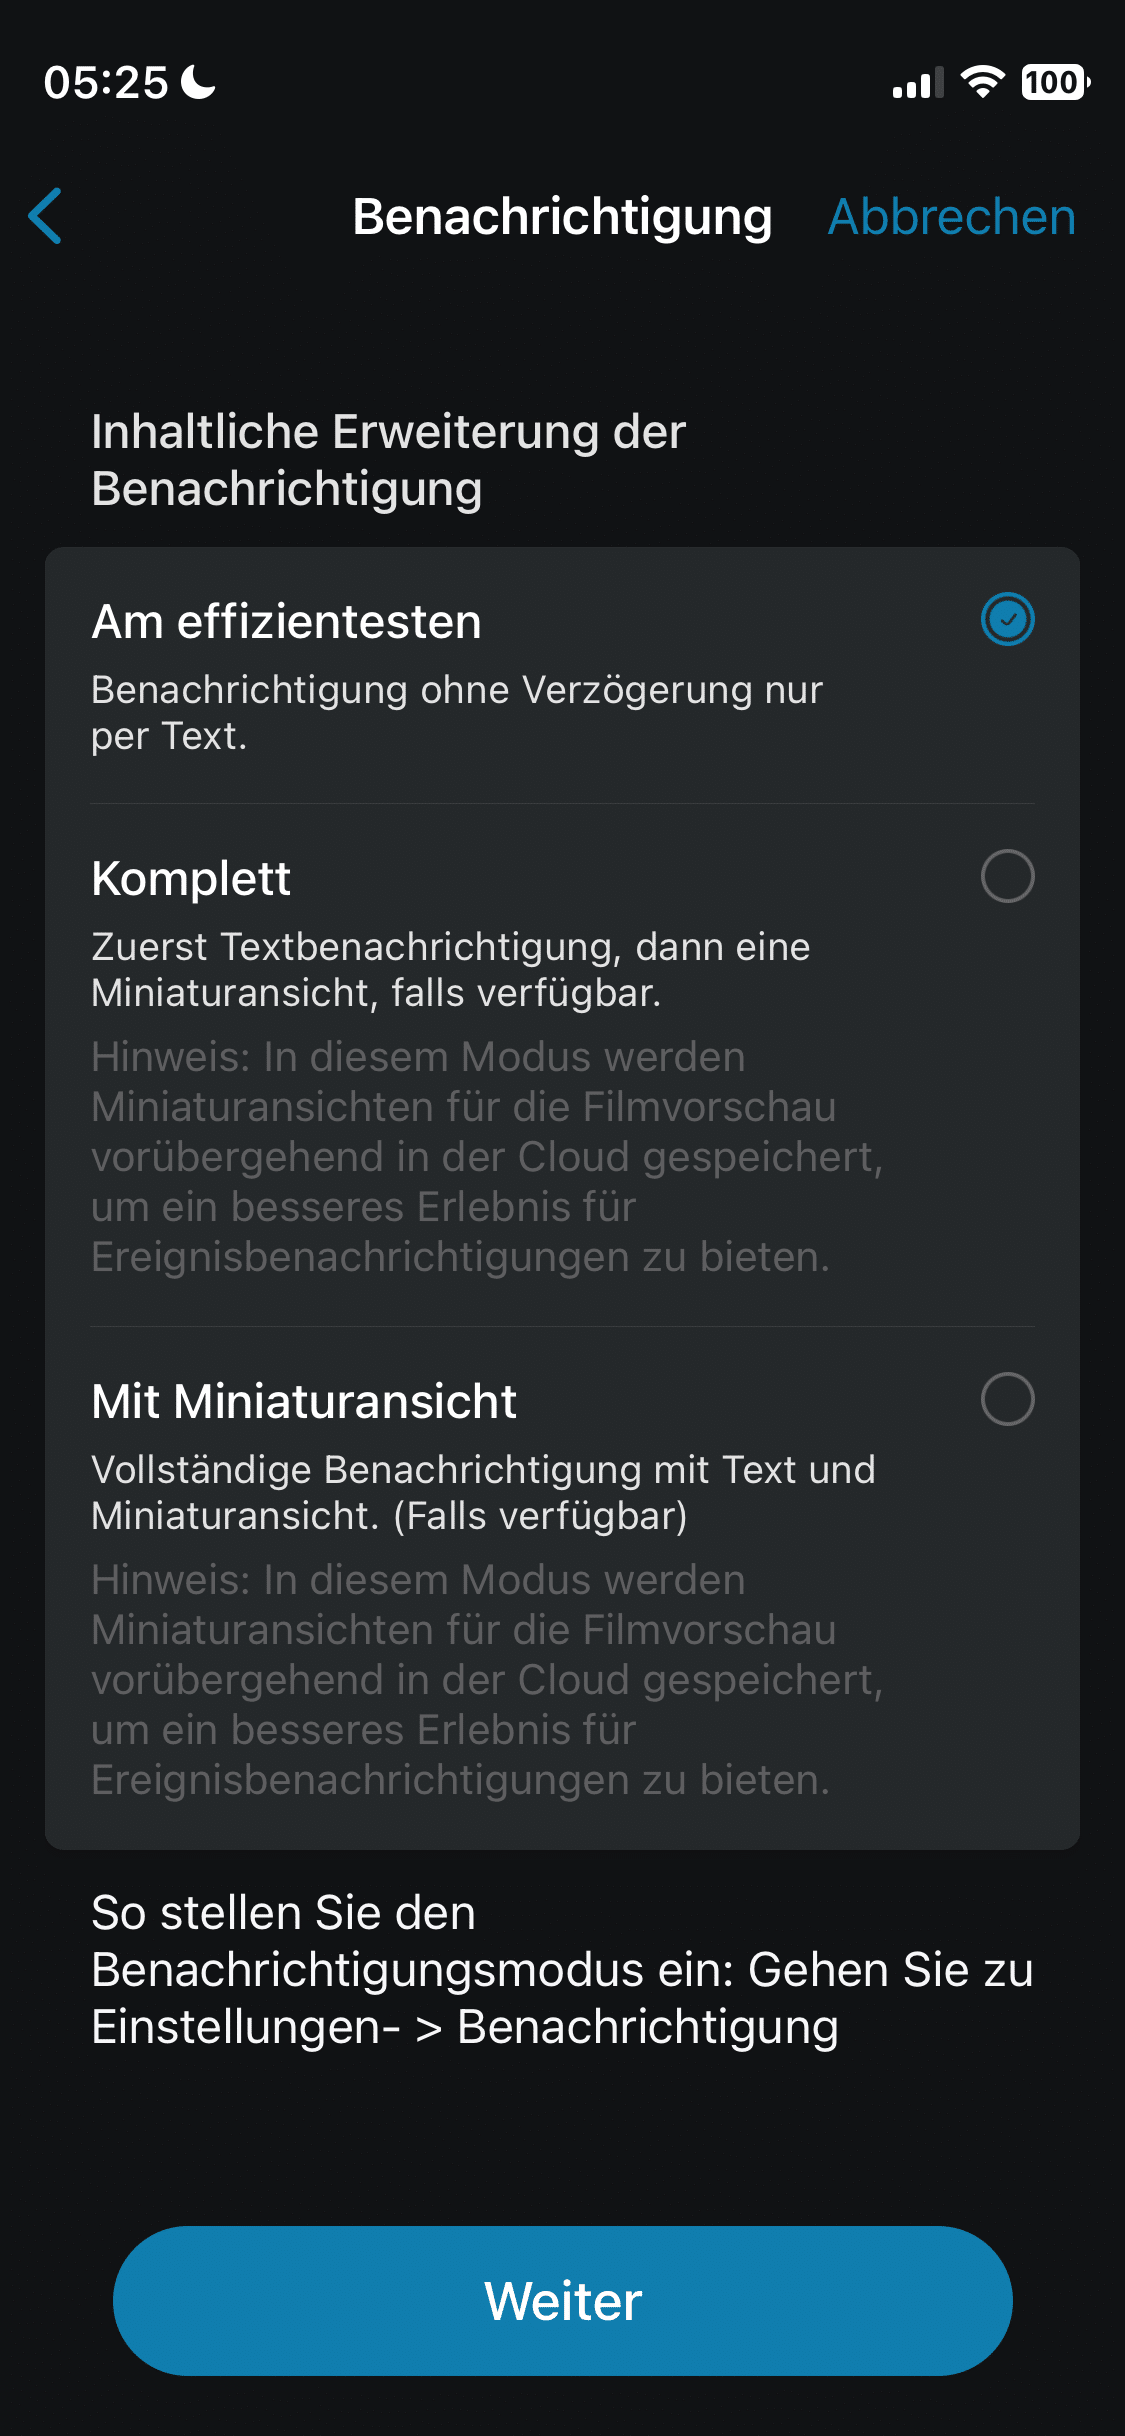Tap the 05:25 clock in status bar
Viewport: 1125px width, 2436px height.
click(x=106, y=82)
